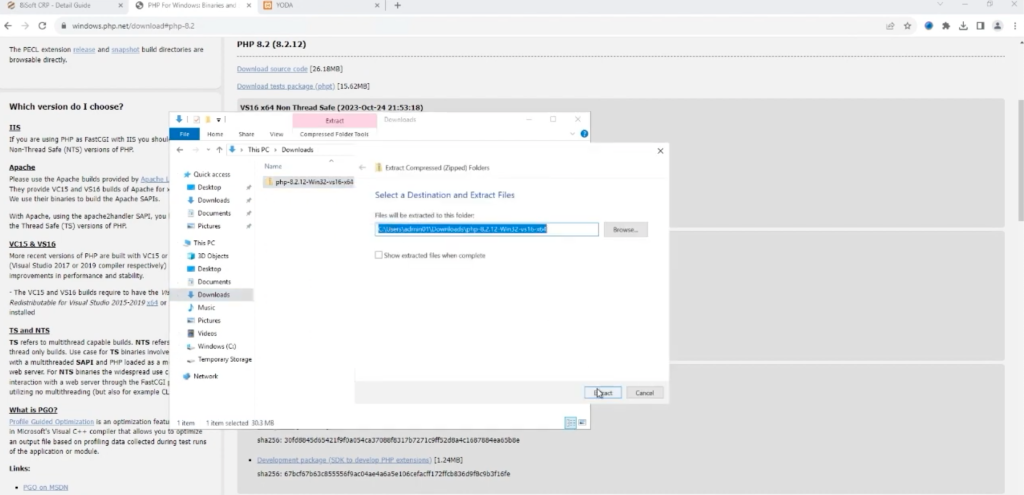The height and width of the screenshot is (495, 1024).
Task: Open Videos folder in navigation pane
Action: [206, 334]
